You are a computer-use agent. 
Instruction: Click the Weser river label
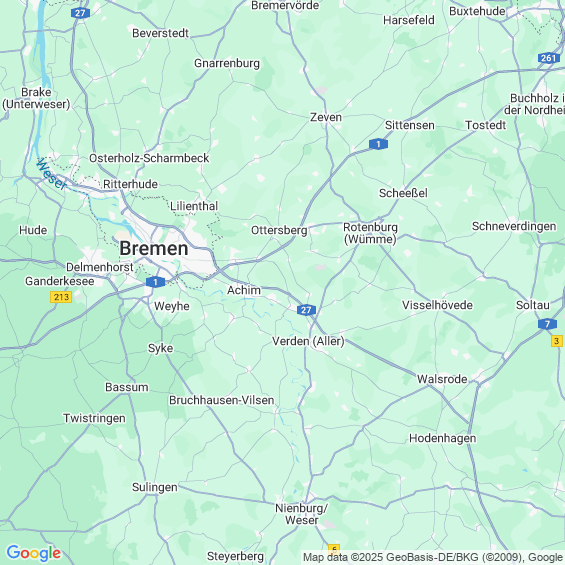[x=52, y=174]
